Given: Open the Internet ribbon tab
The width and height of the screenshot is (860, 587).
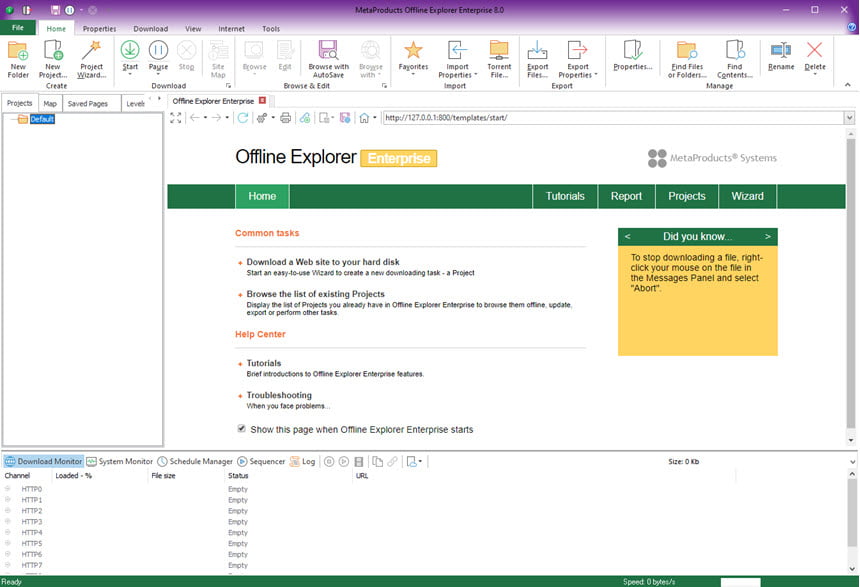Looking at the screenshot, I should pyautogui.click(x=231, y=29).
